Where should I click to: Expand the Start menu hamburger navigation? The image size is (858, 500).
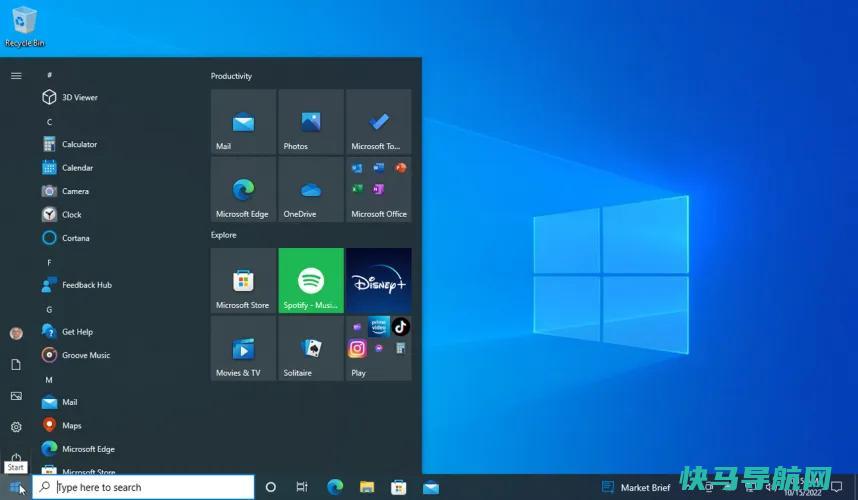tap(16, 75)
